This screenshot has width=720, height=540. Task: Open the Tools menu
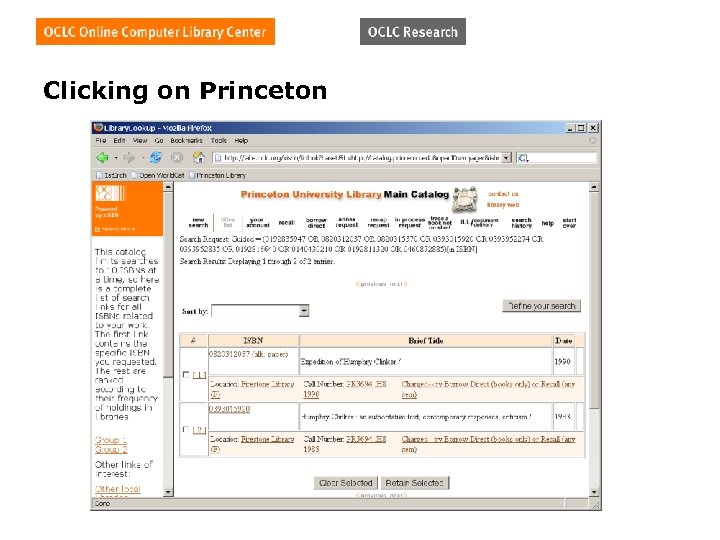[219, 141]
